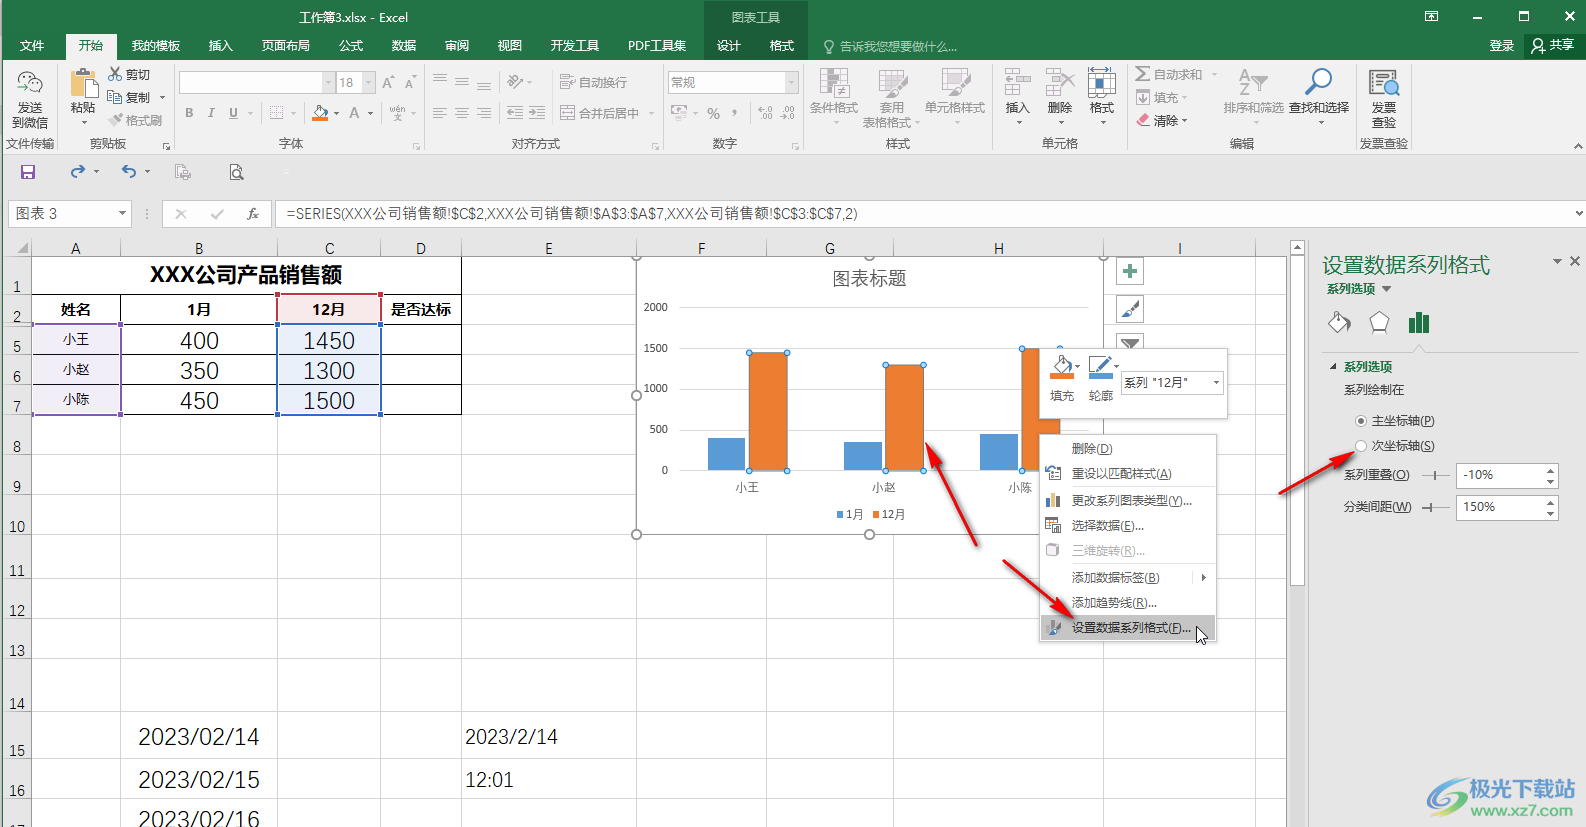1586x827 pixels.
Task: Open the series selector dropdown in mini toolbar
Action: pos(1216,383)
